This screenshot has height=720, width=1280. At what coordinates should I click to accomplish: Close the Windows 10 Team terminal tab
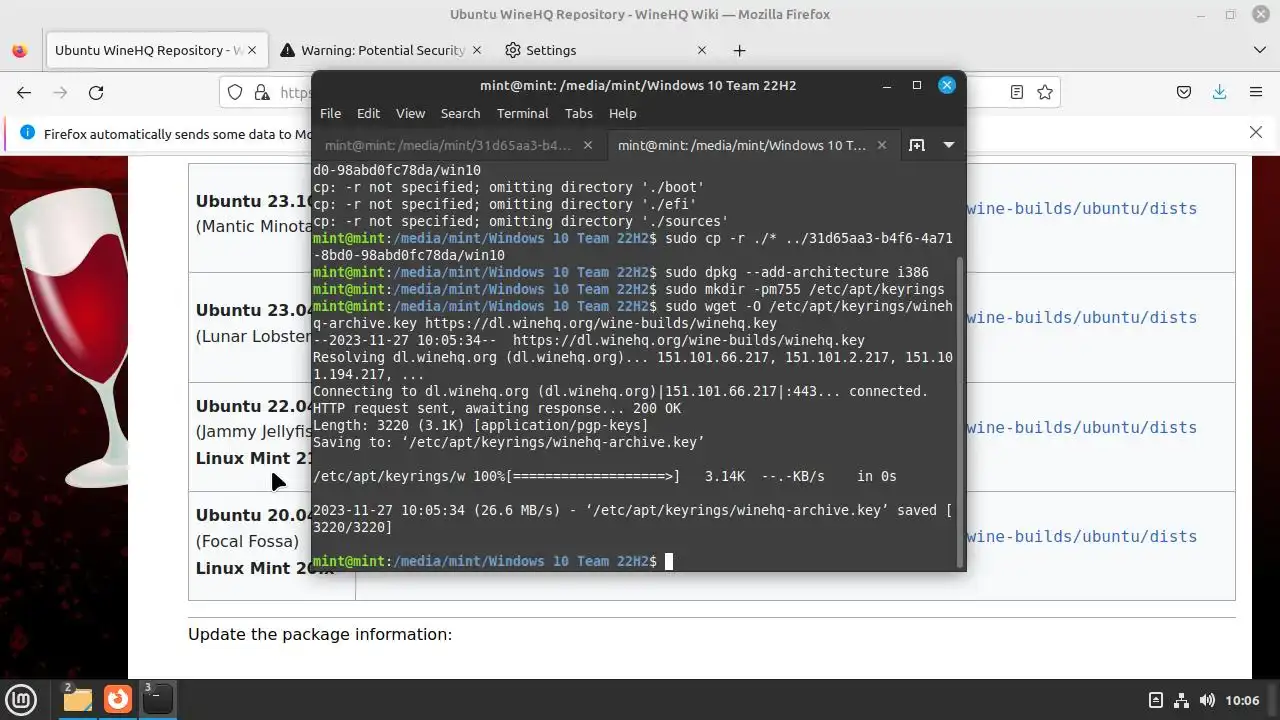click(x=881, y=145)
